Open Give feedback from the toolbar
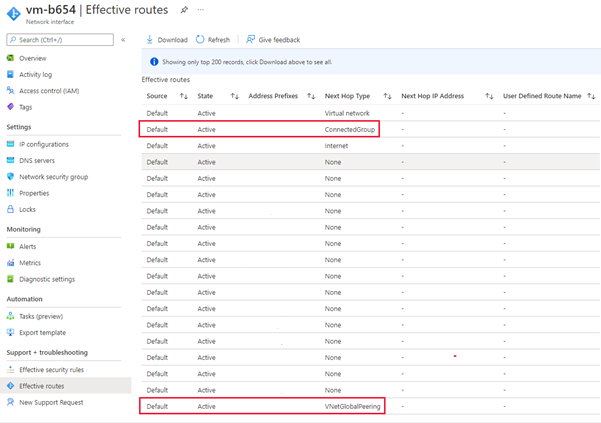This screenshot has width=601, height=423. [272, 40]
